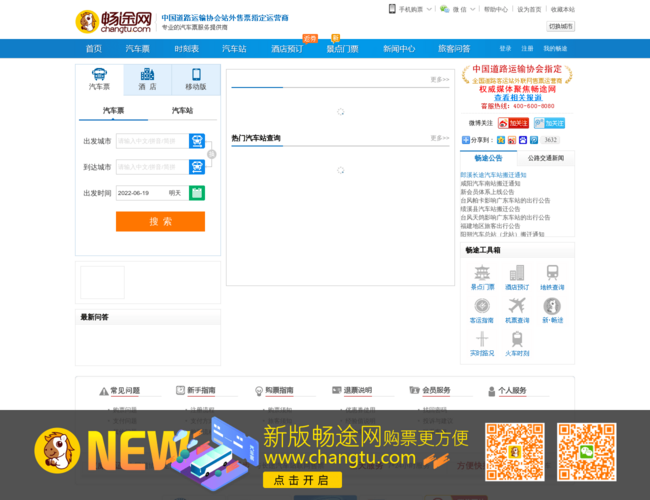
Task: Click the 景点门票 pagoda icon in toolbox
Action: pos(483,276)
